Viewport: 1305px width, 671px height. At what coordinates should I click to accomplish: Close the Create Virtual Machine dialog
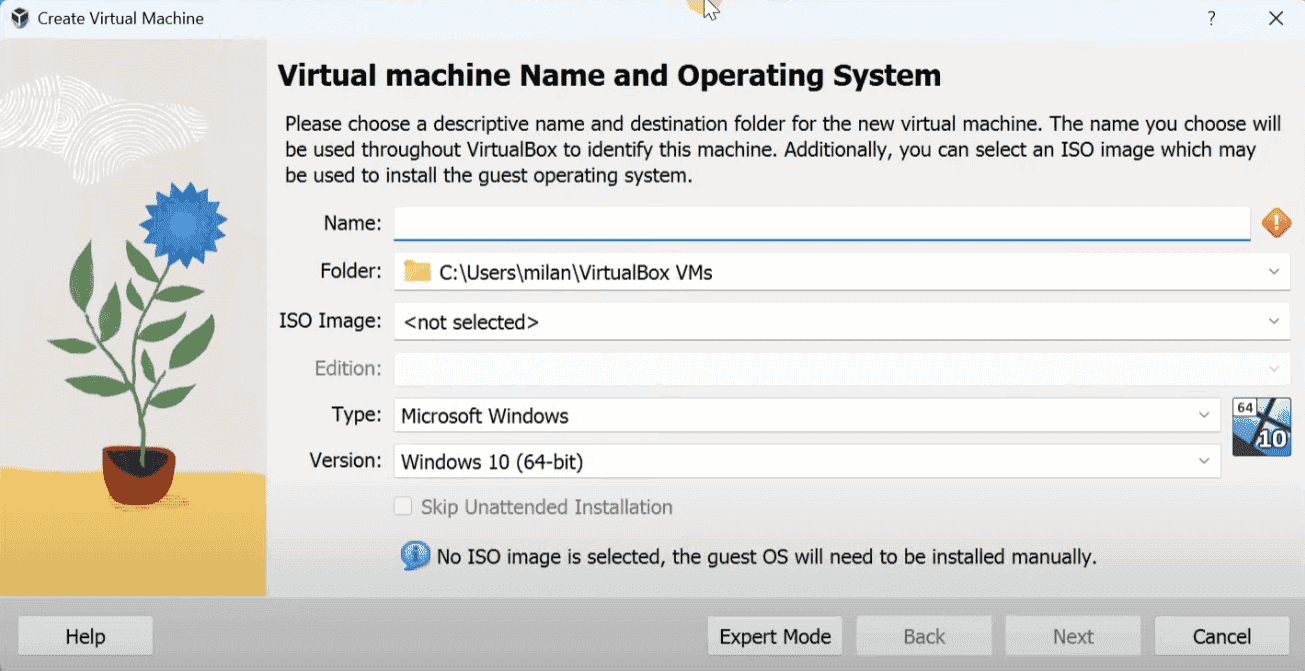[1277, 18]
